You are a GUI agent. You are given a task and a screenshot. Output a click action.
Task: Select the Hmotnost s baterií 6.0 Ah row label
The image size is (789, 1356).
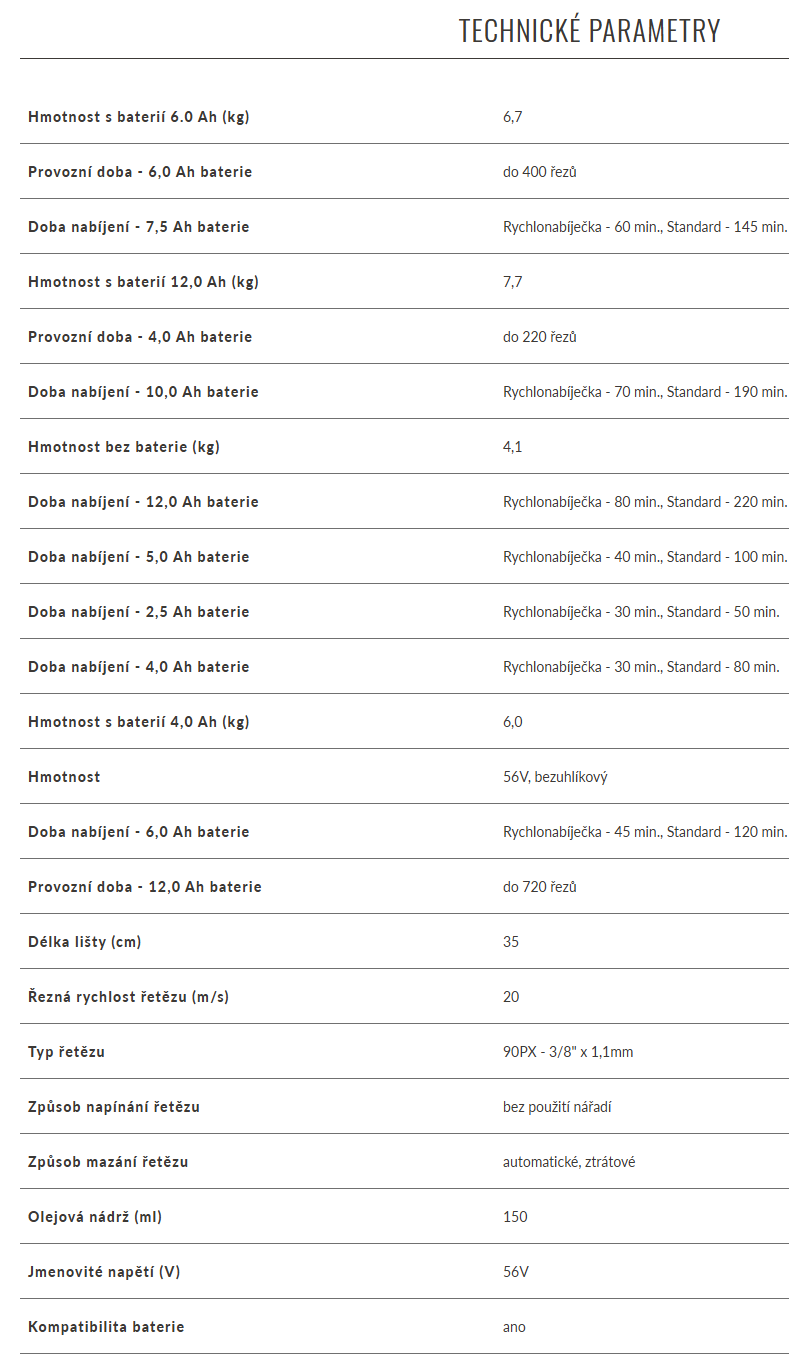click(139, 117)
